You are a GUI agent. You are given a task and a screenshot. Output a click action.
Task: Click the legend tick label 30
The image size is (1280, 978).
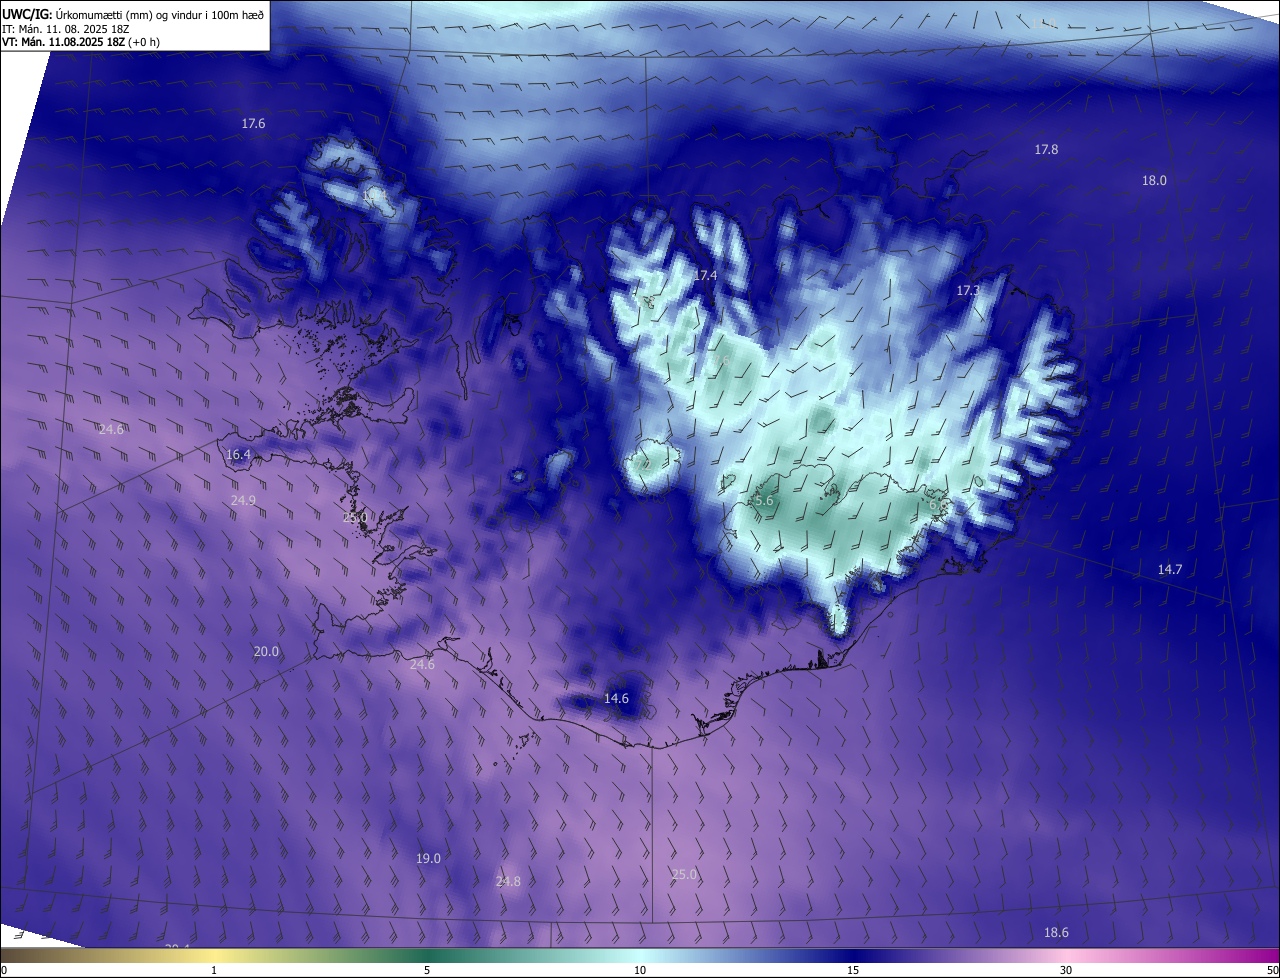1066,970
